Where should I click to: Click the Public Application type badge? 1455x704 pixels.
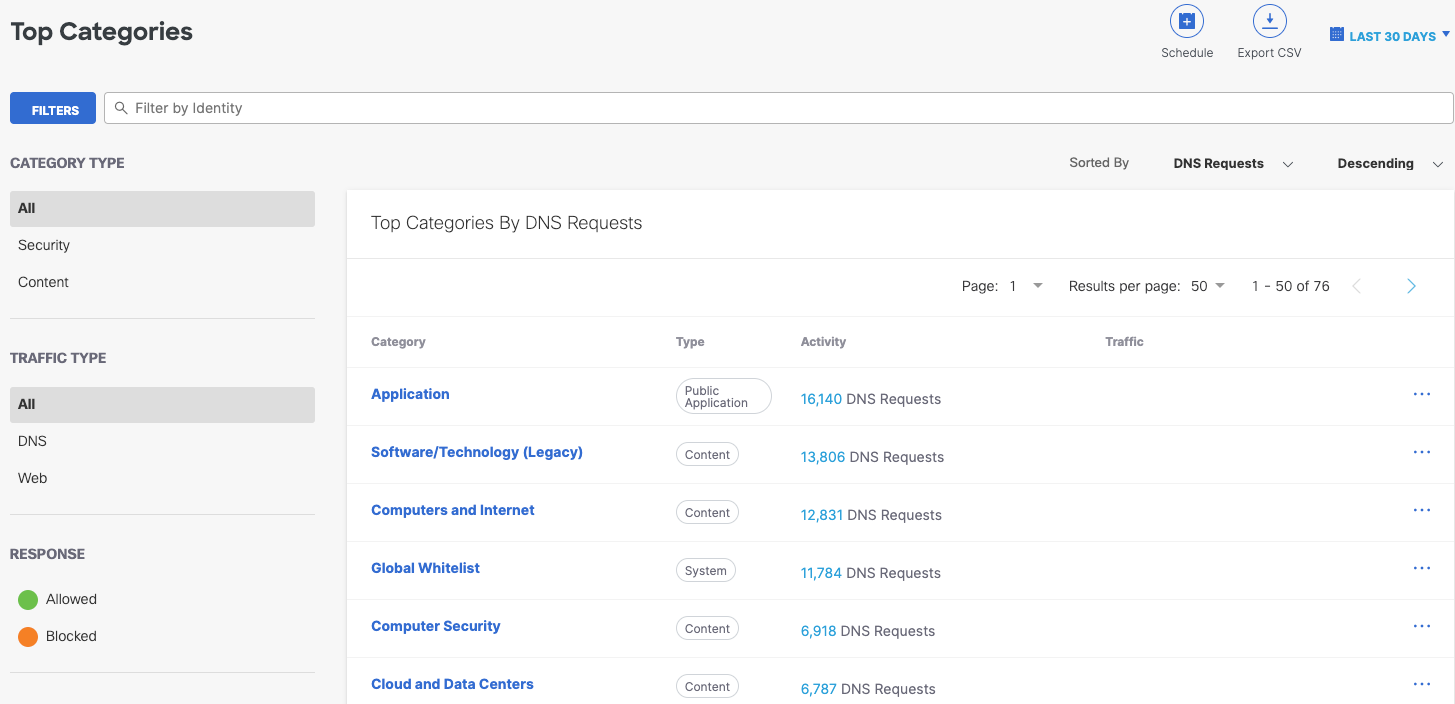tap(724, 396)
